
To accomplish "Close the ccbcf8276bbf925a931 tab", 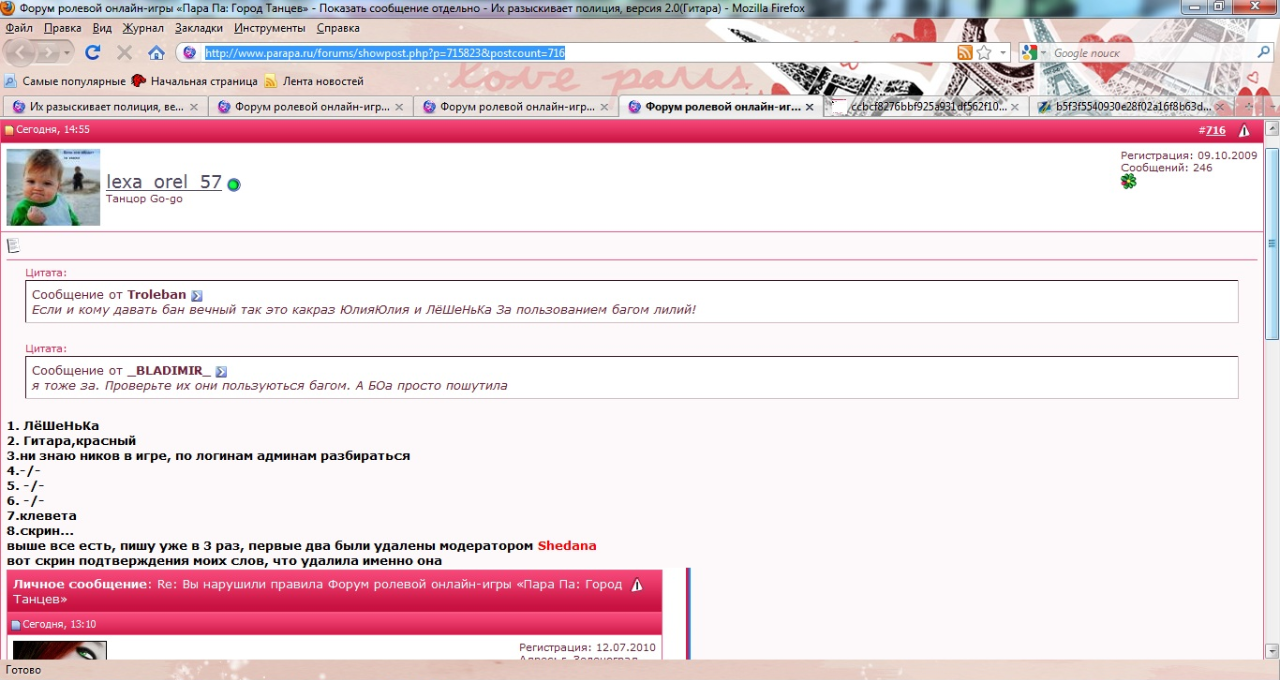I will tap(1014, 107).
